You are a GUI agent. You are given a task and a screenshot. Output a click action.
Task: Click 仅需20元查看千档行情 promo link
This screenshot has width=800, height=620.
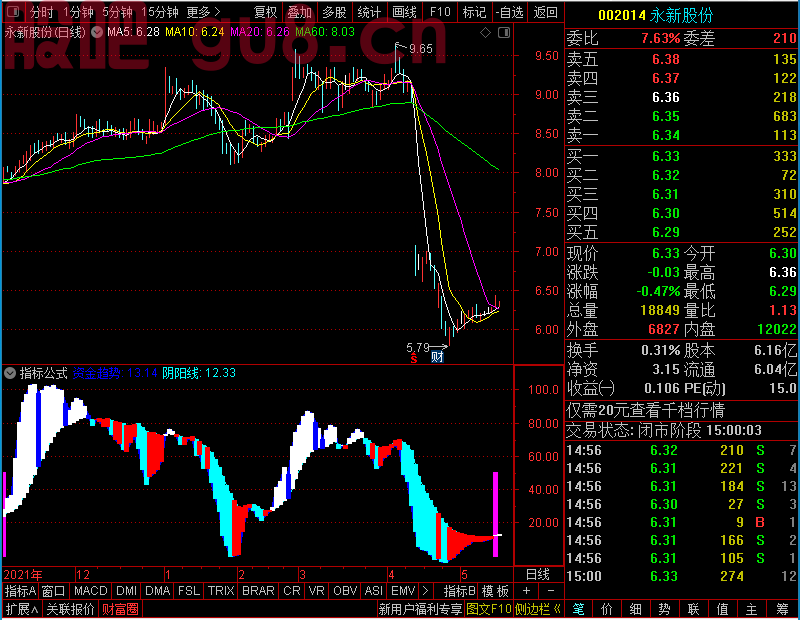[645, 411]
